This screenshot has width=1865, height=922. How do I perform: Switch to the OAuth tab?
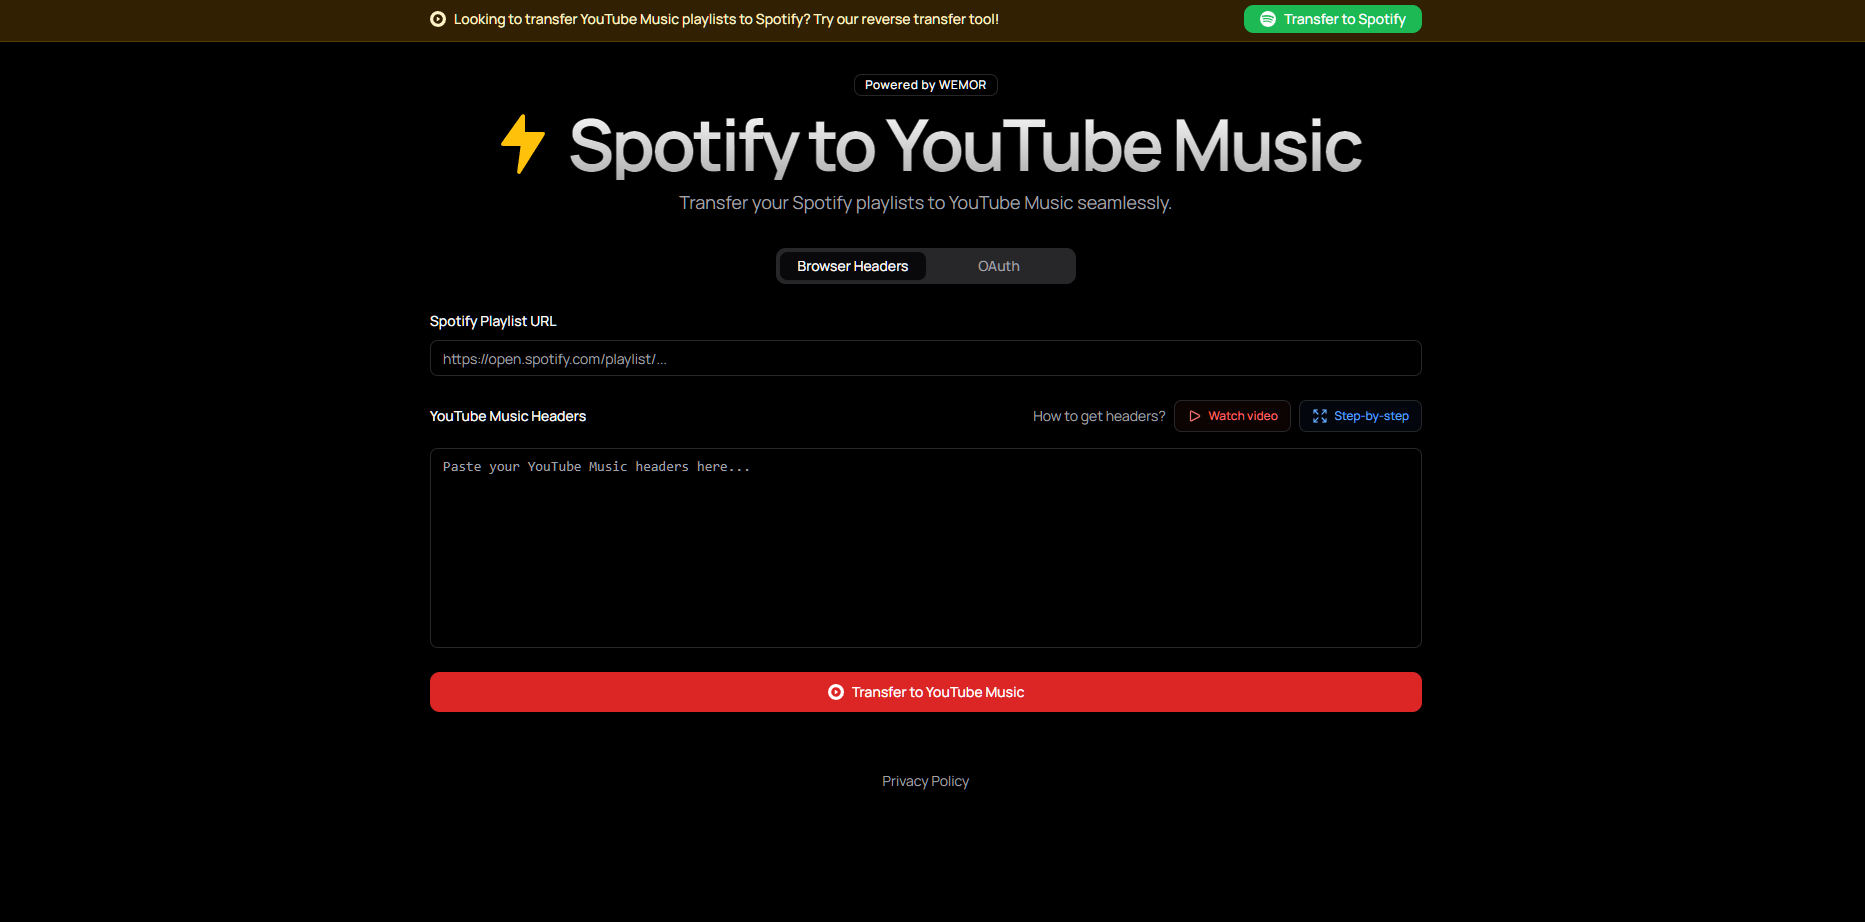tap(999, 266)
